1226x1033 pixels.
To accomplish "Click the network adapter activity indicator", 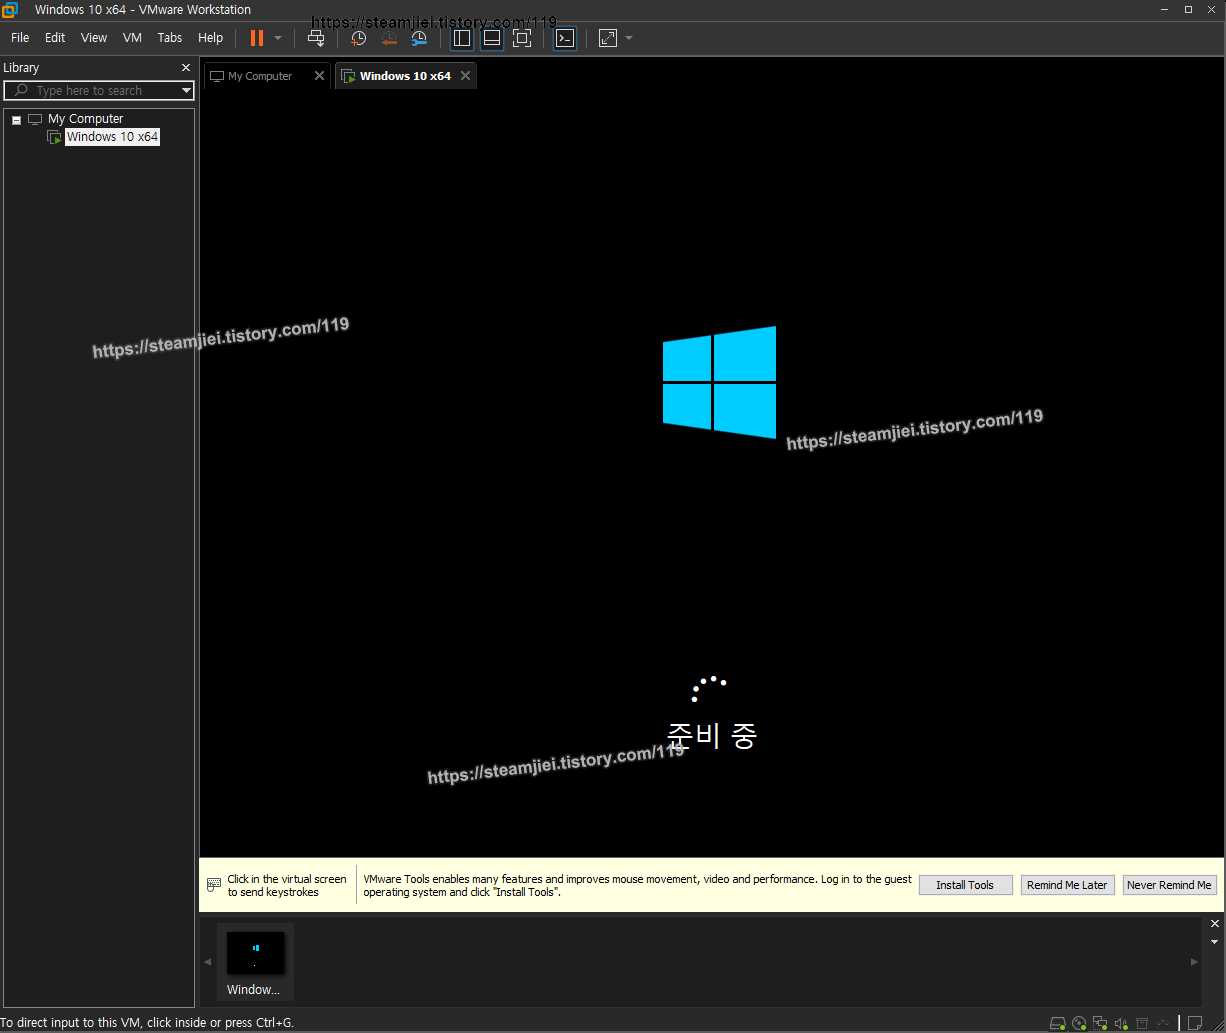I will pos(1100,1023).
